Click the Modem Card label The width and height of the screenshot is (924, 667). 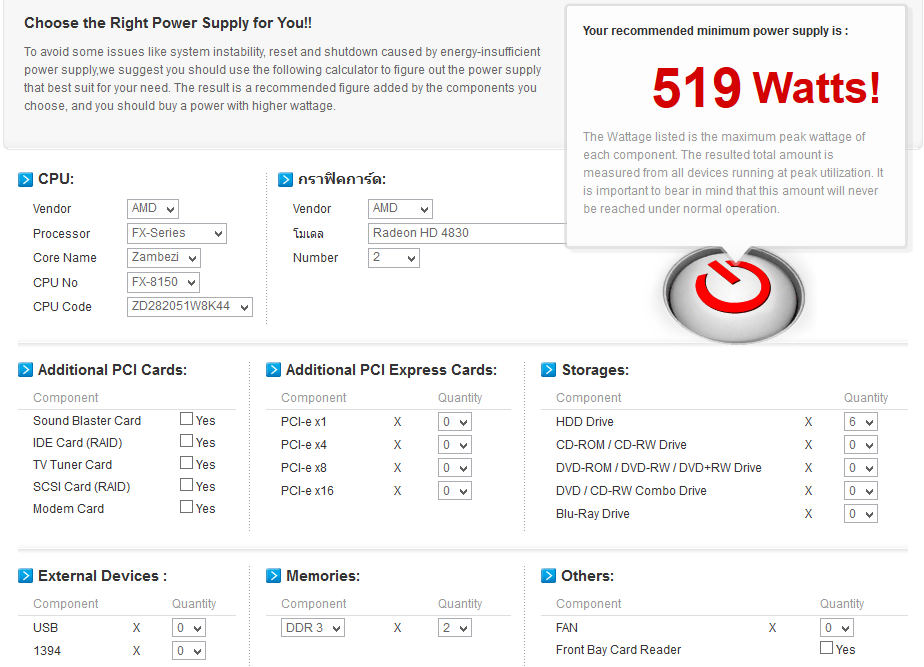pos(68,508)
